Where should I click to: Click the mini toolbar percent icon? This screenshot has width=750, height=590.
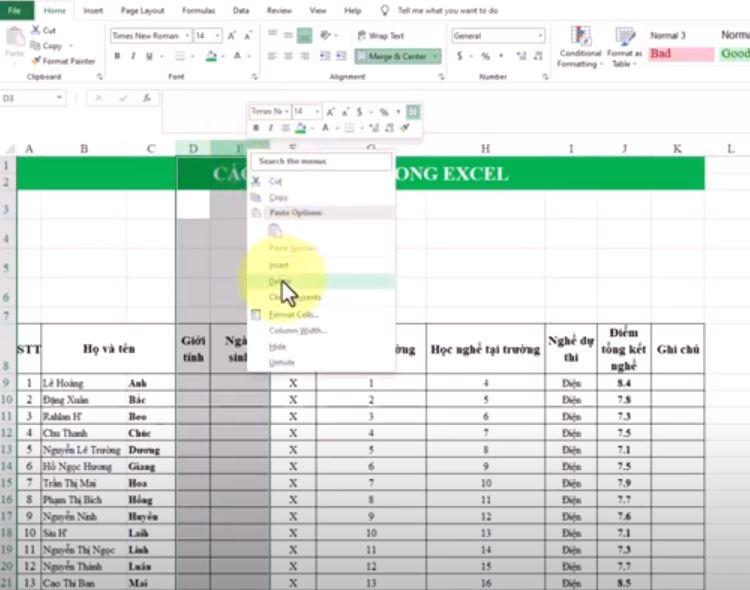click(x=384, y=112)
